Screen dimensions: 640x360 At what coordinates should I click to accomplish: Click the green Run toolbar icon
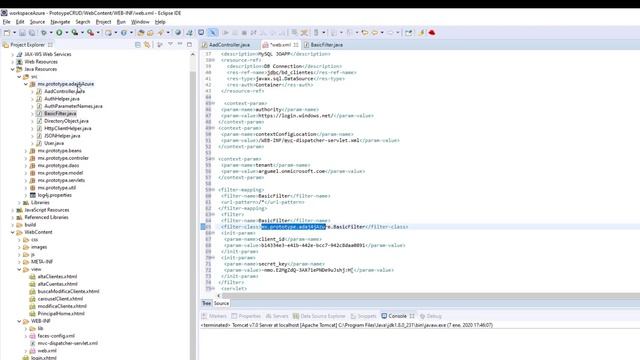(x=59, y=33)
